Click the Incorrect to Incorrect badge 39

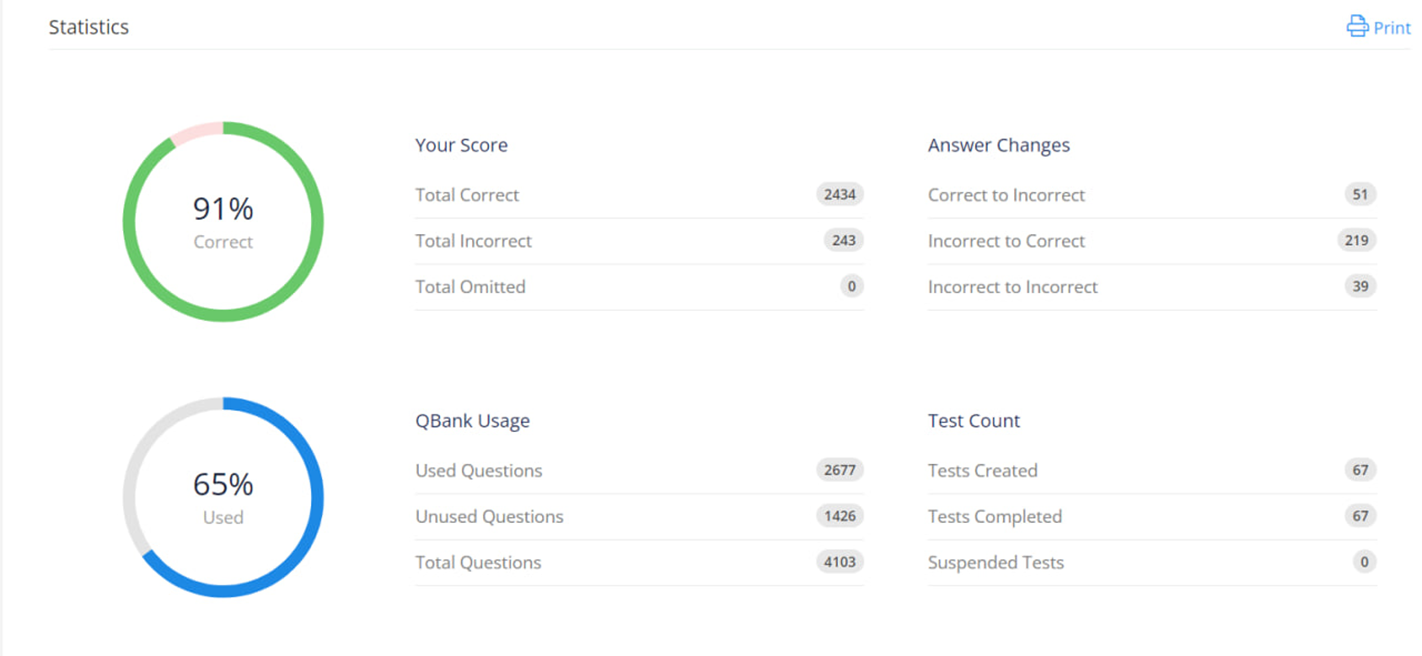(x=1360, y=287)
